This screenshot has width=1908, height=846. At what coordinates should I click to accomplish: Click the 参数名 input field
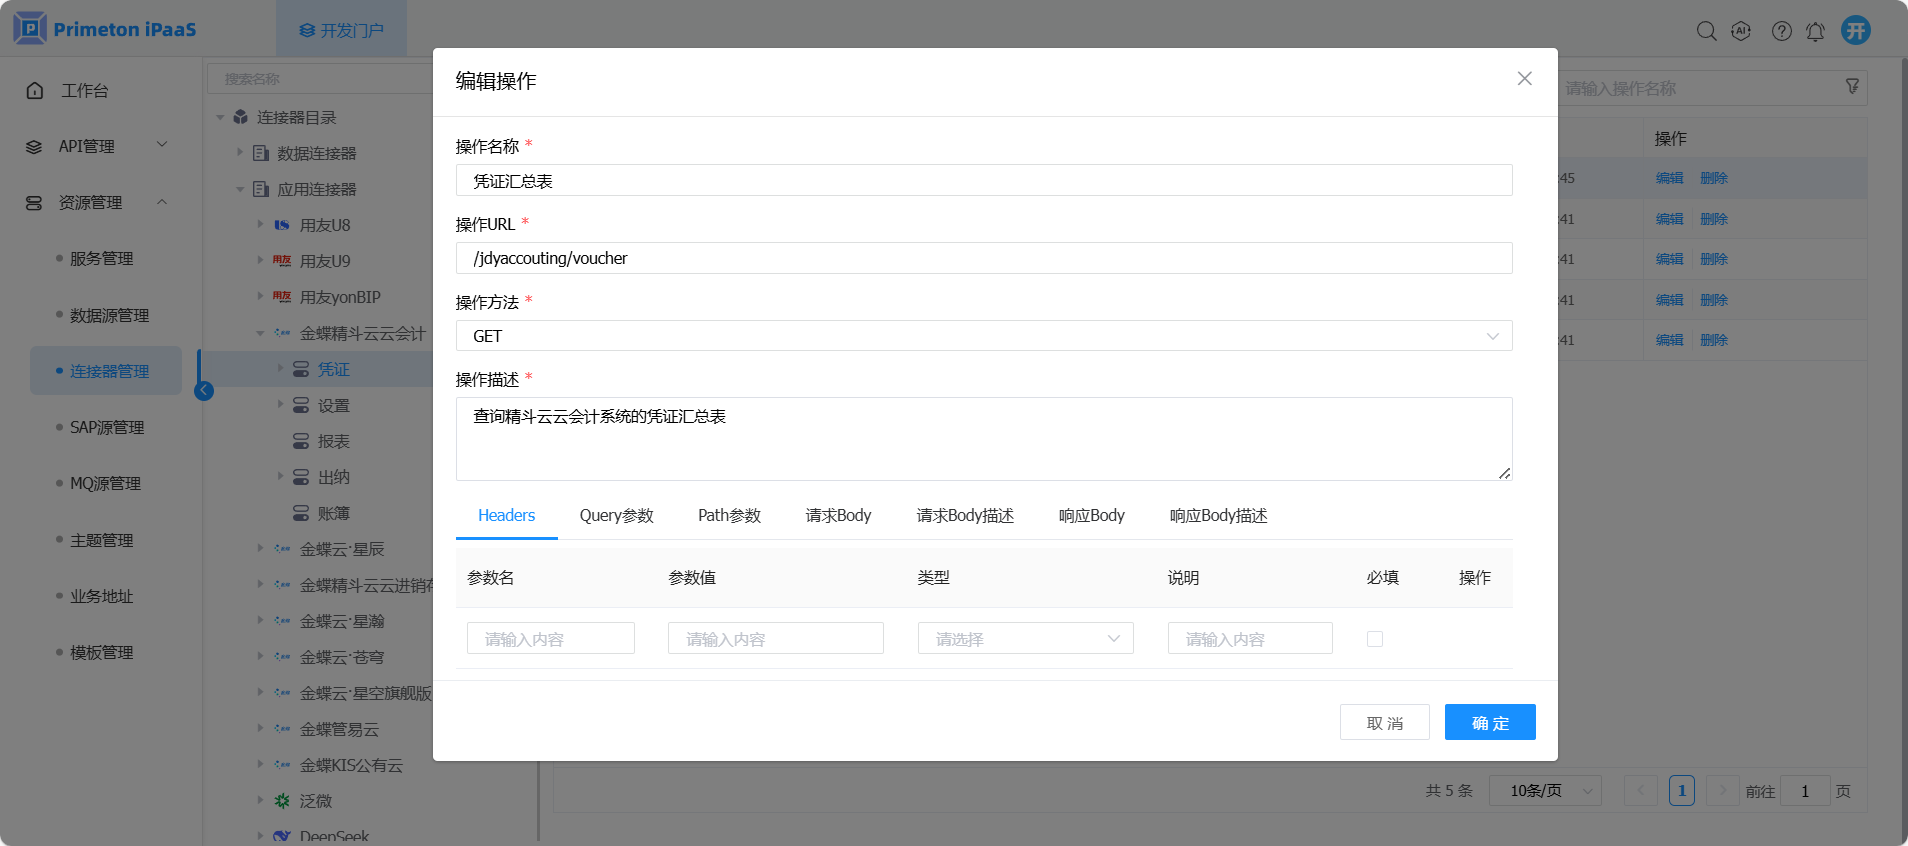click(550, 639)
